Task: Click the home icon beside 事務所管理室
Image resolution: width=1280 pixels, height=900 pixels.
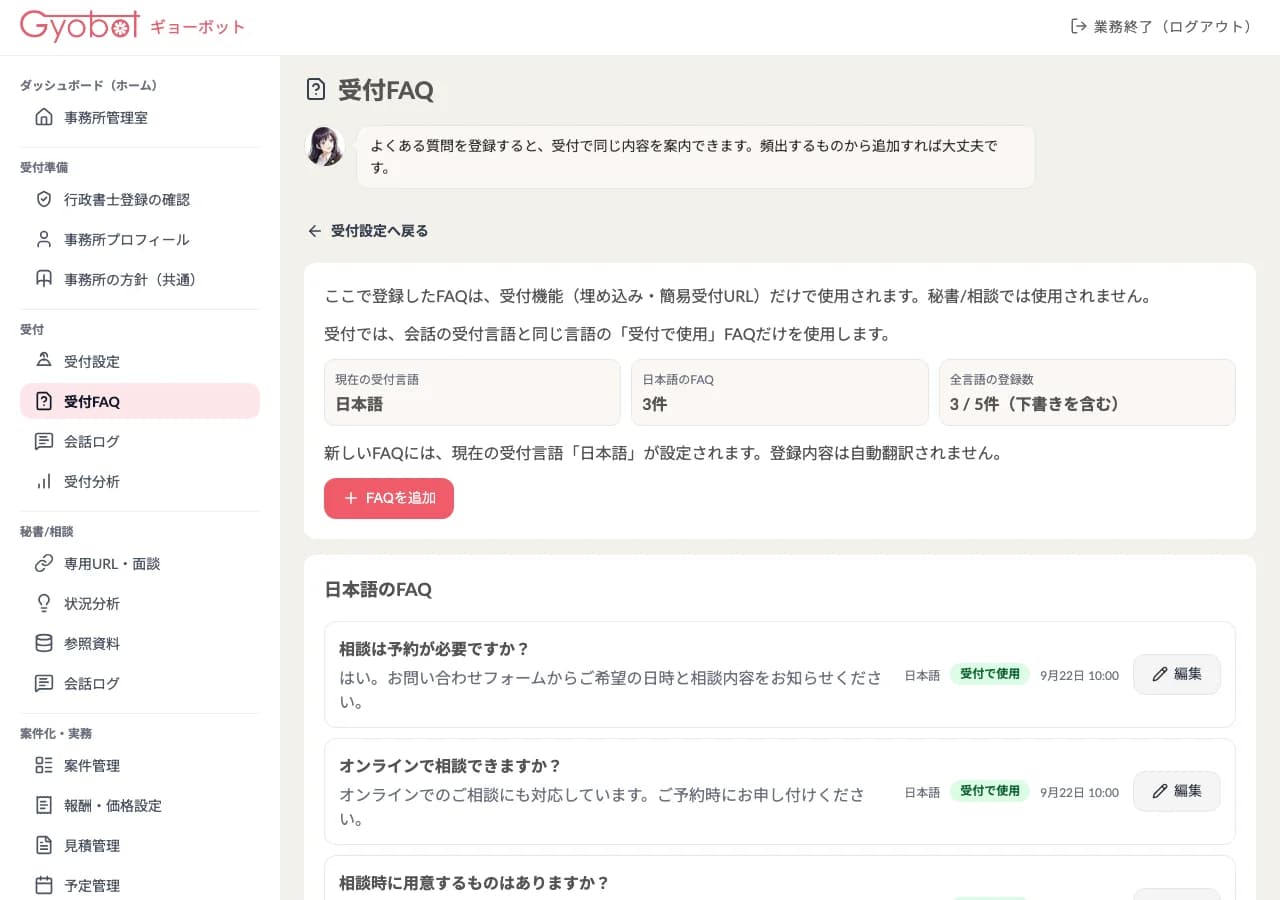Action: point(44,117)
